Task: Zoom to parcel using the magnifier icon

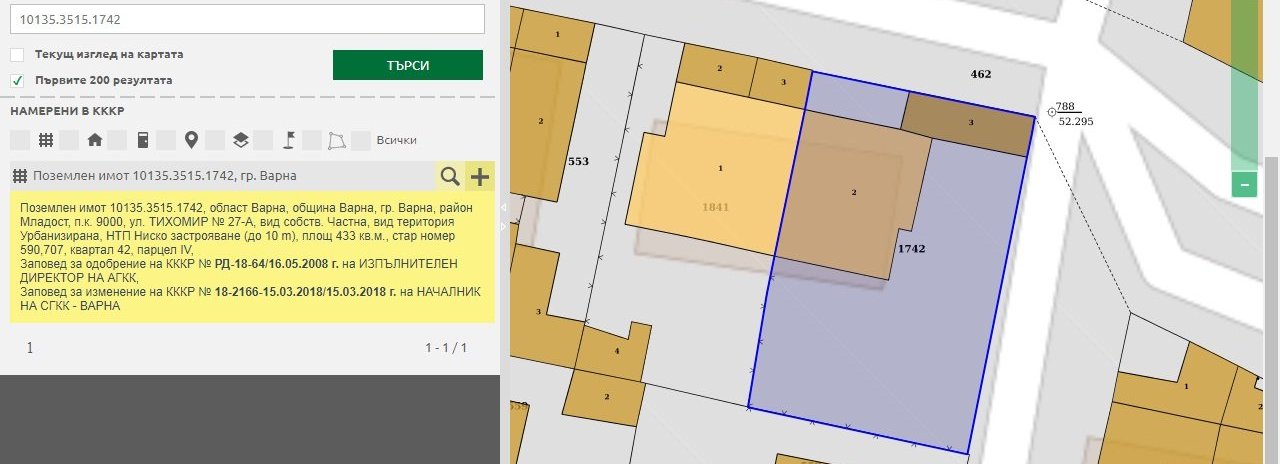Action: coord(450,177)
